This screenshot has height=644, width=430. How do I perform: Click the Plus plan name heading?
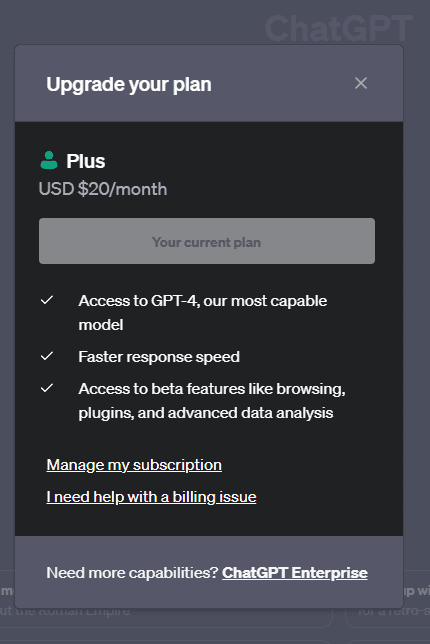tap(86, 161)
